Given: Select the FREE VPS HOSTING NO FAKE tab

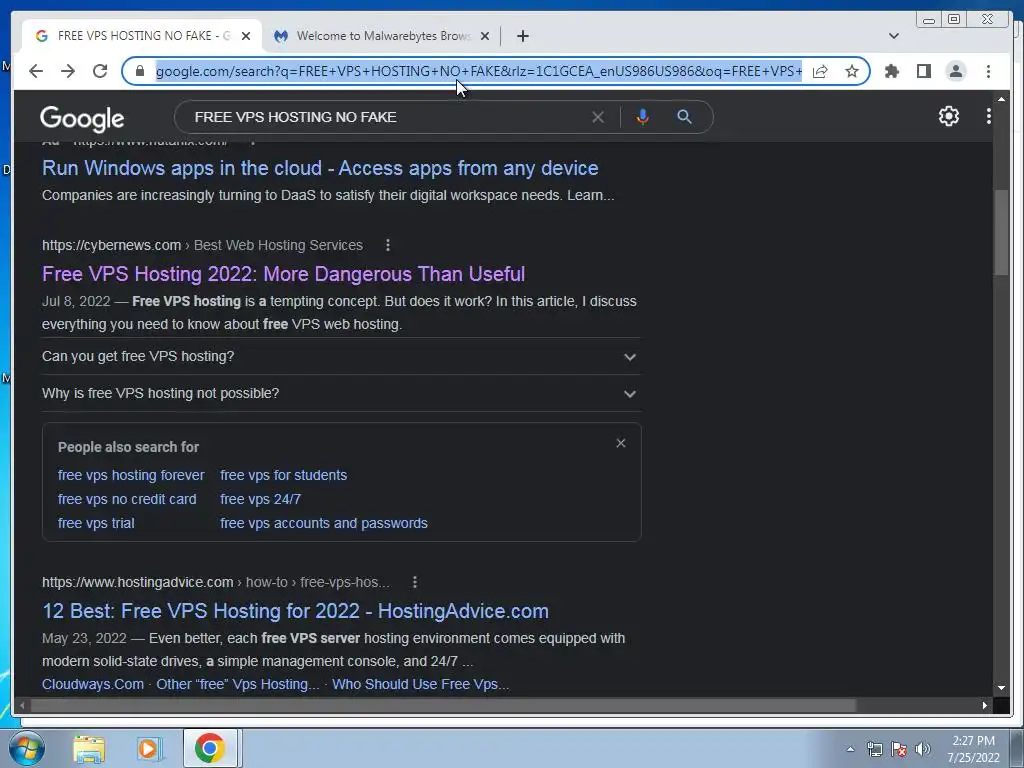Looking at the screenshot, I should 140,36.
